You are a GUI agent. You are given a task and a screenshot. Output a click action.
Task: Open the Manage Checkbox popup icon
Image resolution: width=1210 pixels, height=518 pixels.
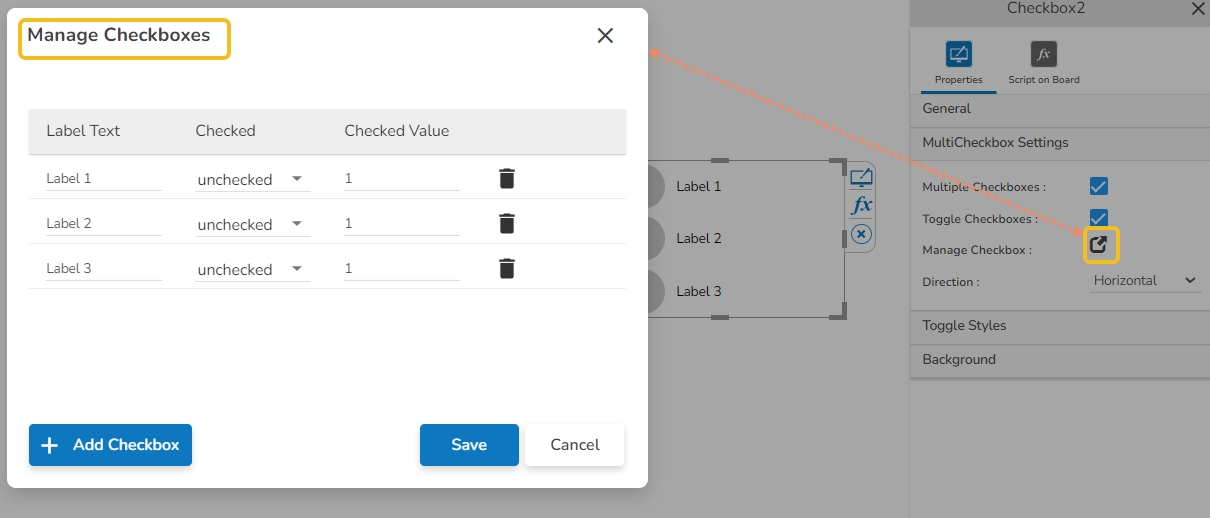click(1099, 245)
